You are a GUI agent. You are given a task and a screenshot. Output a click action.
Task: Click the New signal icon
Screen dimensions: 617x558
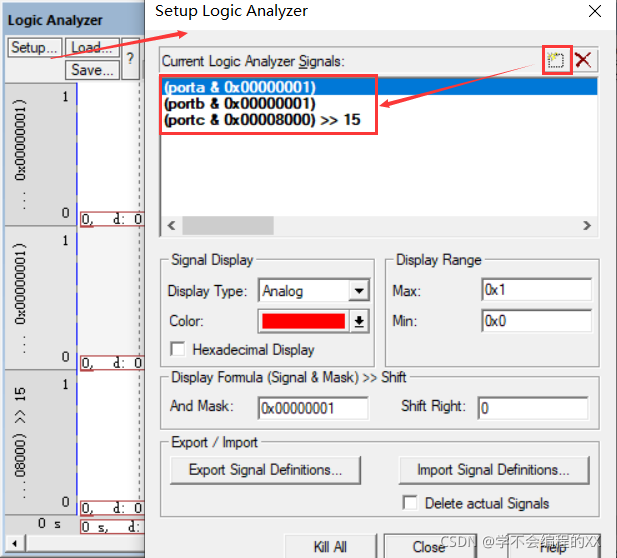(556, 60)
